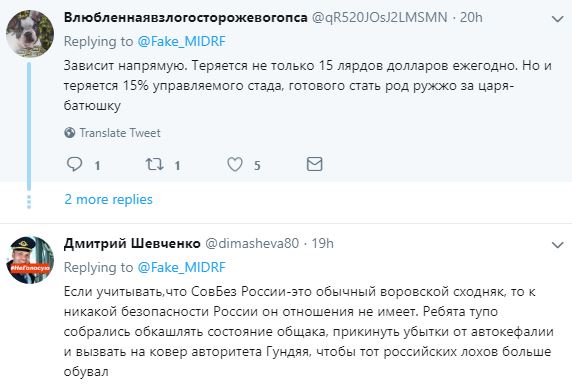Click the globe icon beside Translate Tweet
This screenshot has width=572, height=389.
point(70,132)
